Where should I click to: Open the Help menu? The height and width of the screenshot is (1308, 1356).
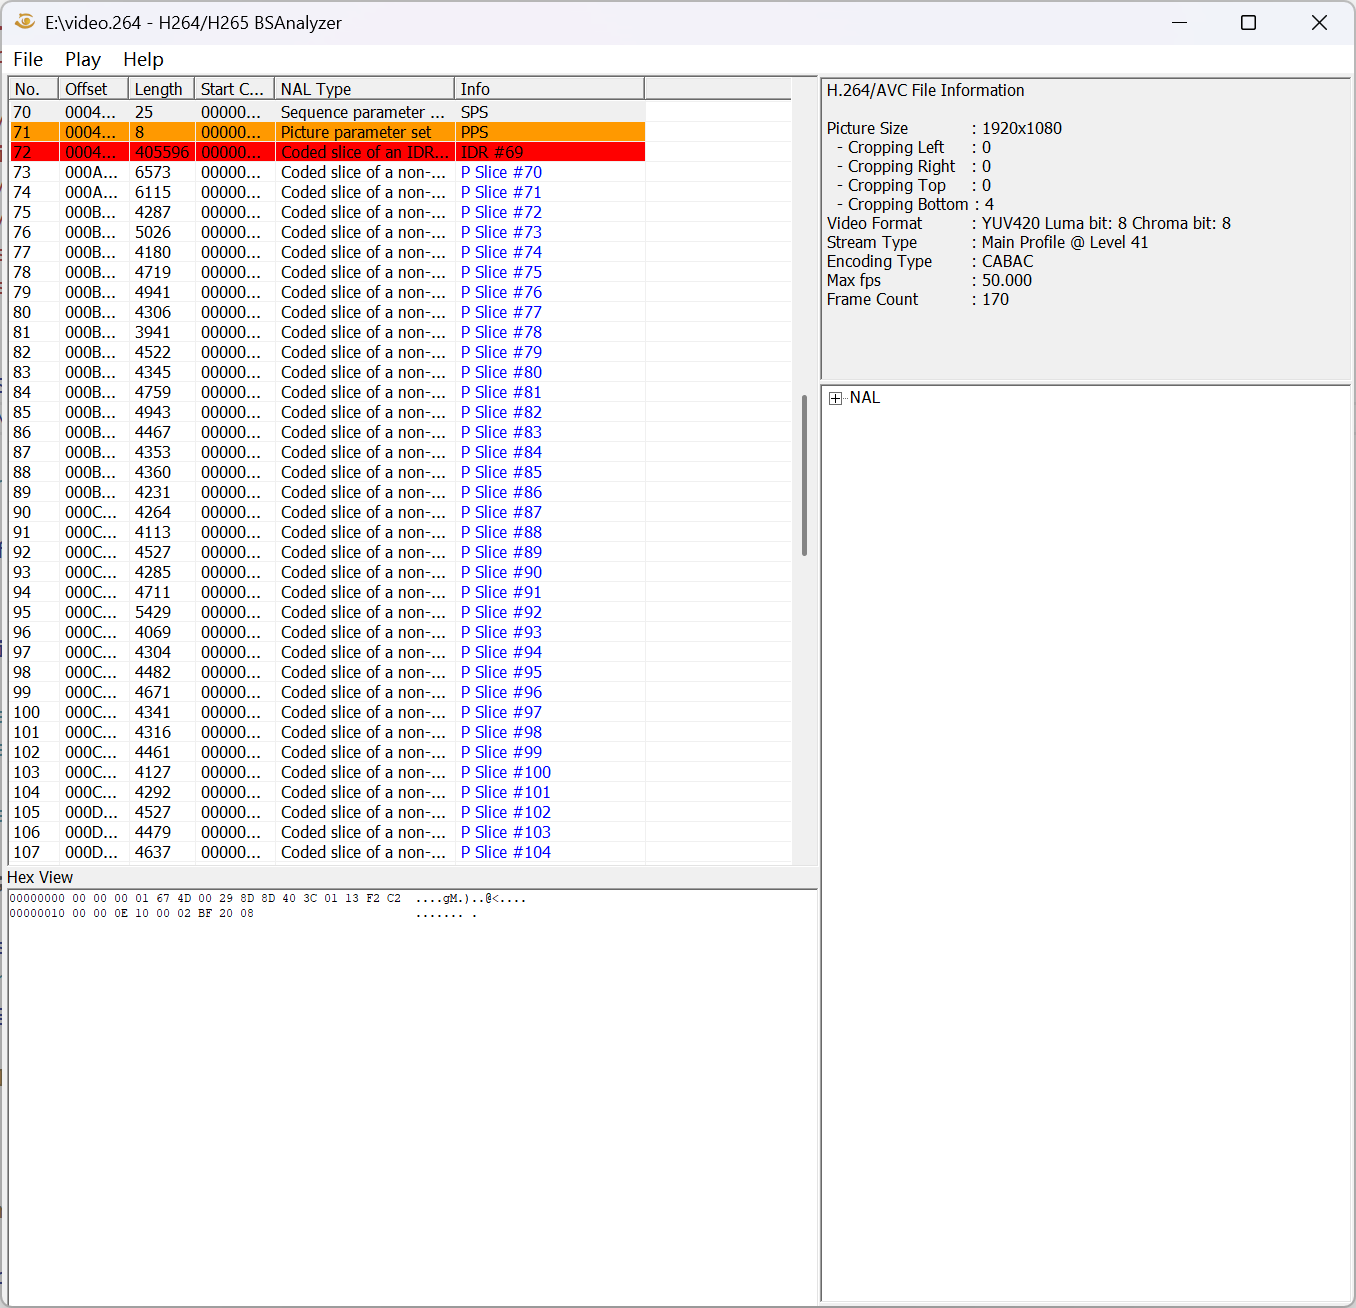tap(143, 60)
